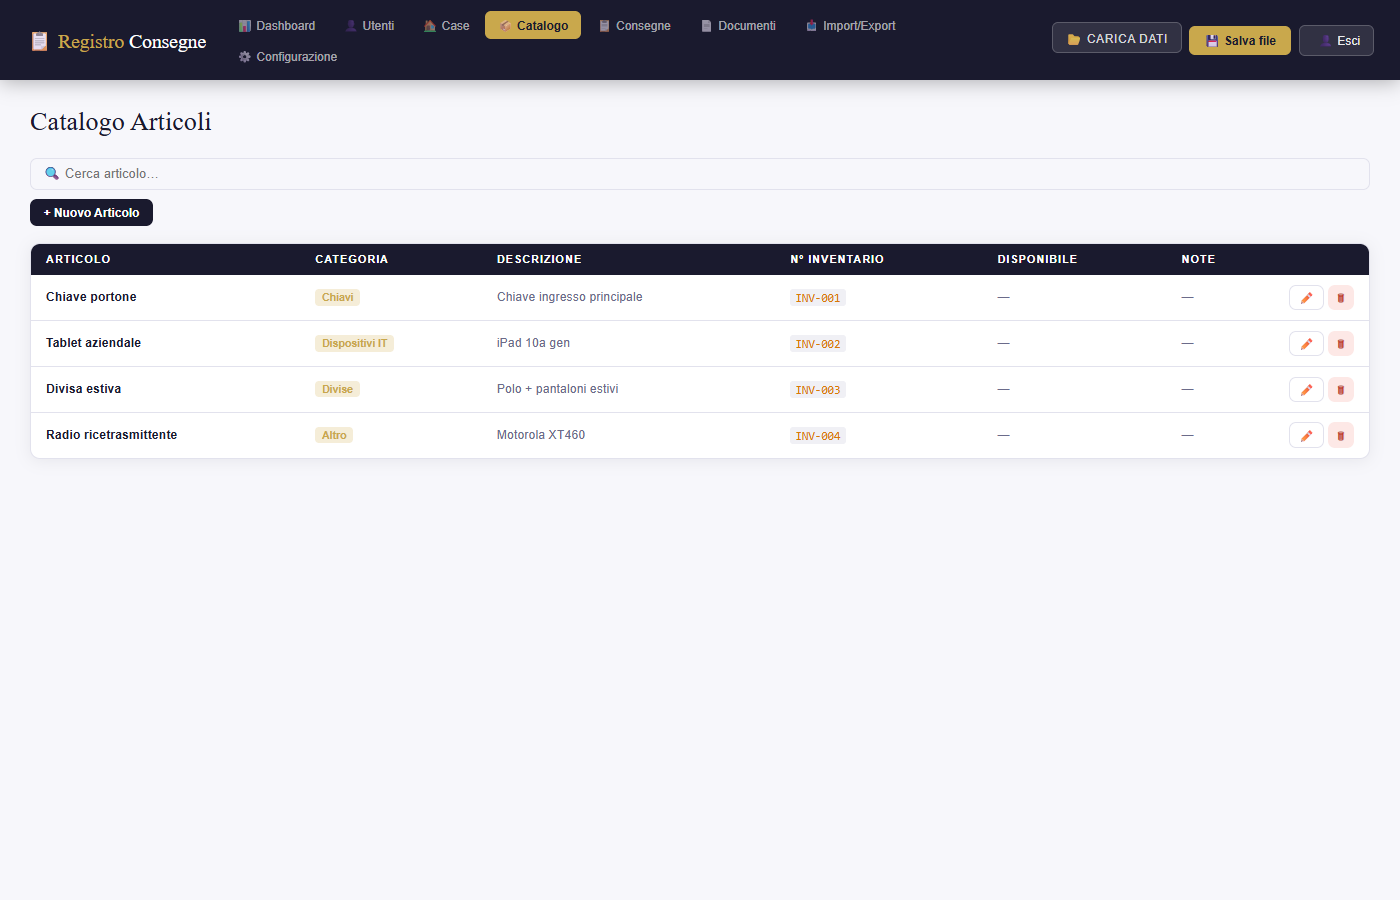
Task: Click inventory code INV-003
Action: tap(818, 390)
